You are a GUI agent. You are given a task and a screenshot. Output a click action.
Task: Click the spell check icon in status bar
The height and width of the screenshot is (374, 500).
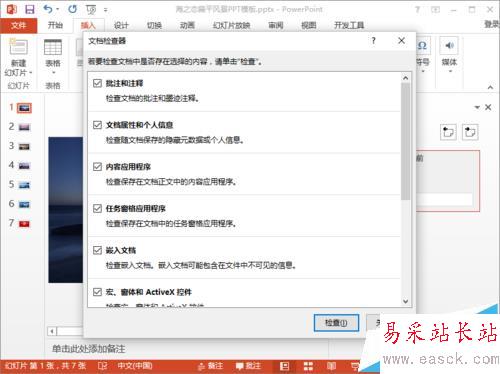pyautogui.click(x=103, y=366)
